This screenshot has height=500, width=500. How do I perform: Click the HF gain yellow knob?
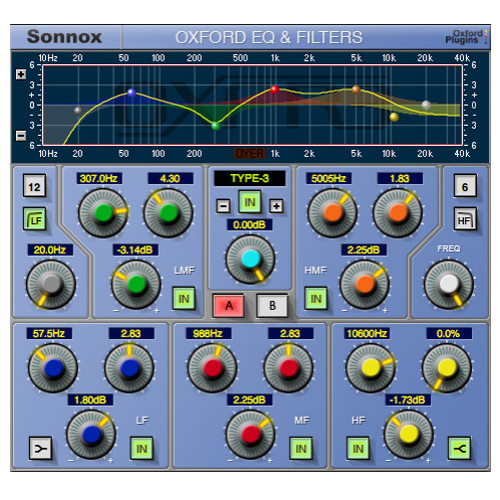pyautogui.click(x=409, y=434)
